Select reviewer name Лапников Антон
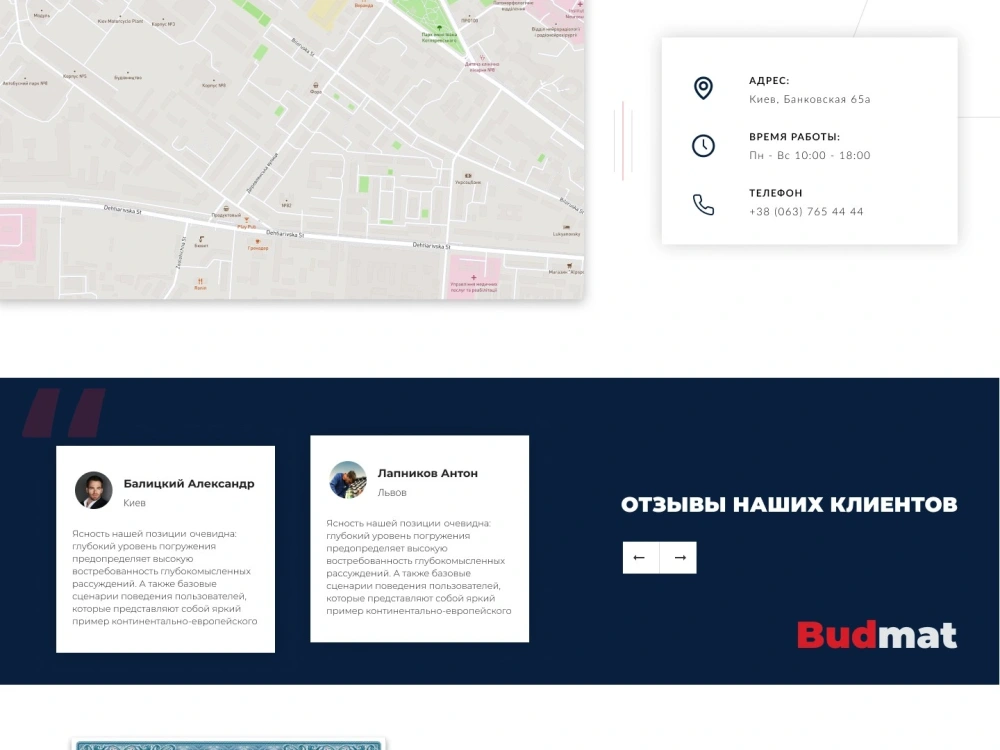The height and width of the screenshot is (750, 1000). pos(427,473)
